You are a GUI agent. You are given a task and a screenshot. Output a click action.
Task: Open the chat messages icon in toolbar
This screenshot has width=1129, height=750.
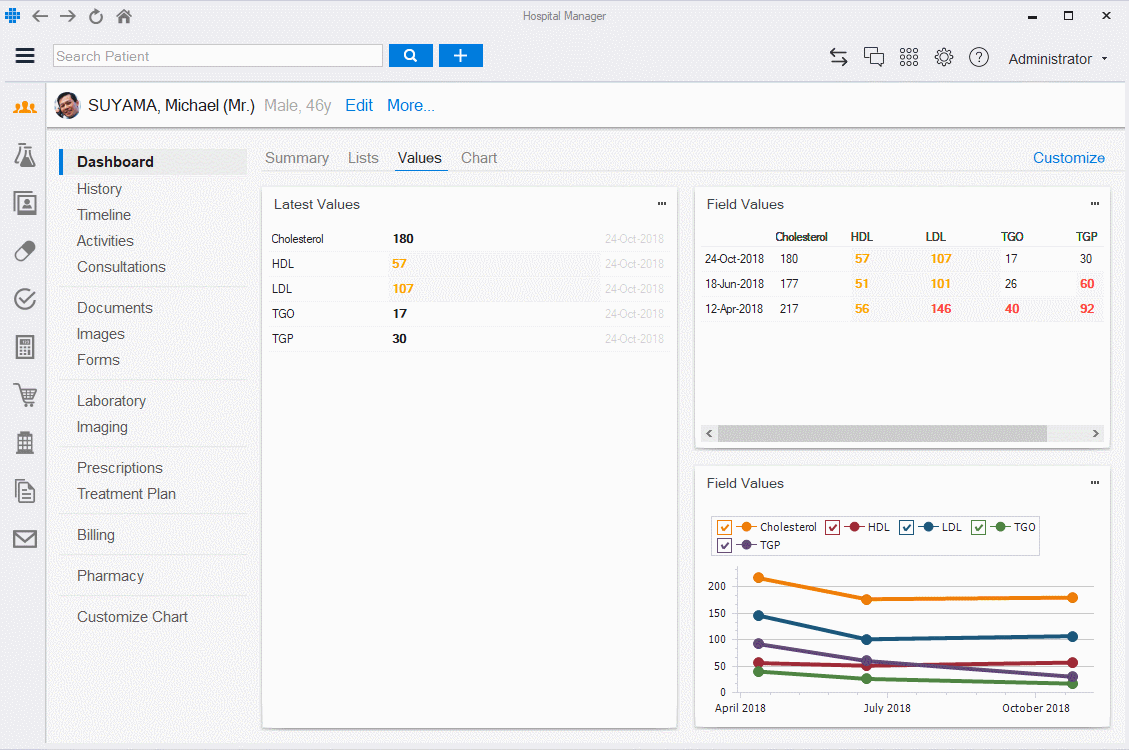pyautogui.click(x=874, y=57)
